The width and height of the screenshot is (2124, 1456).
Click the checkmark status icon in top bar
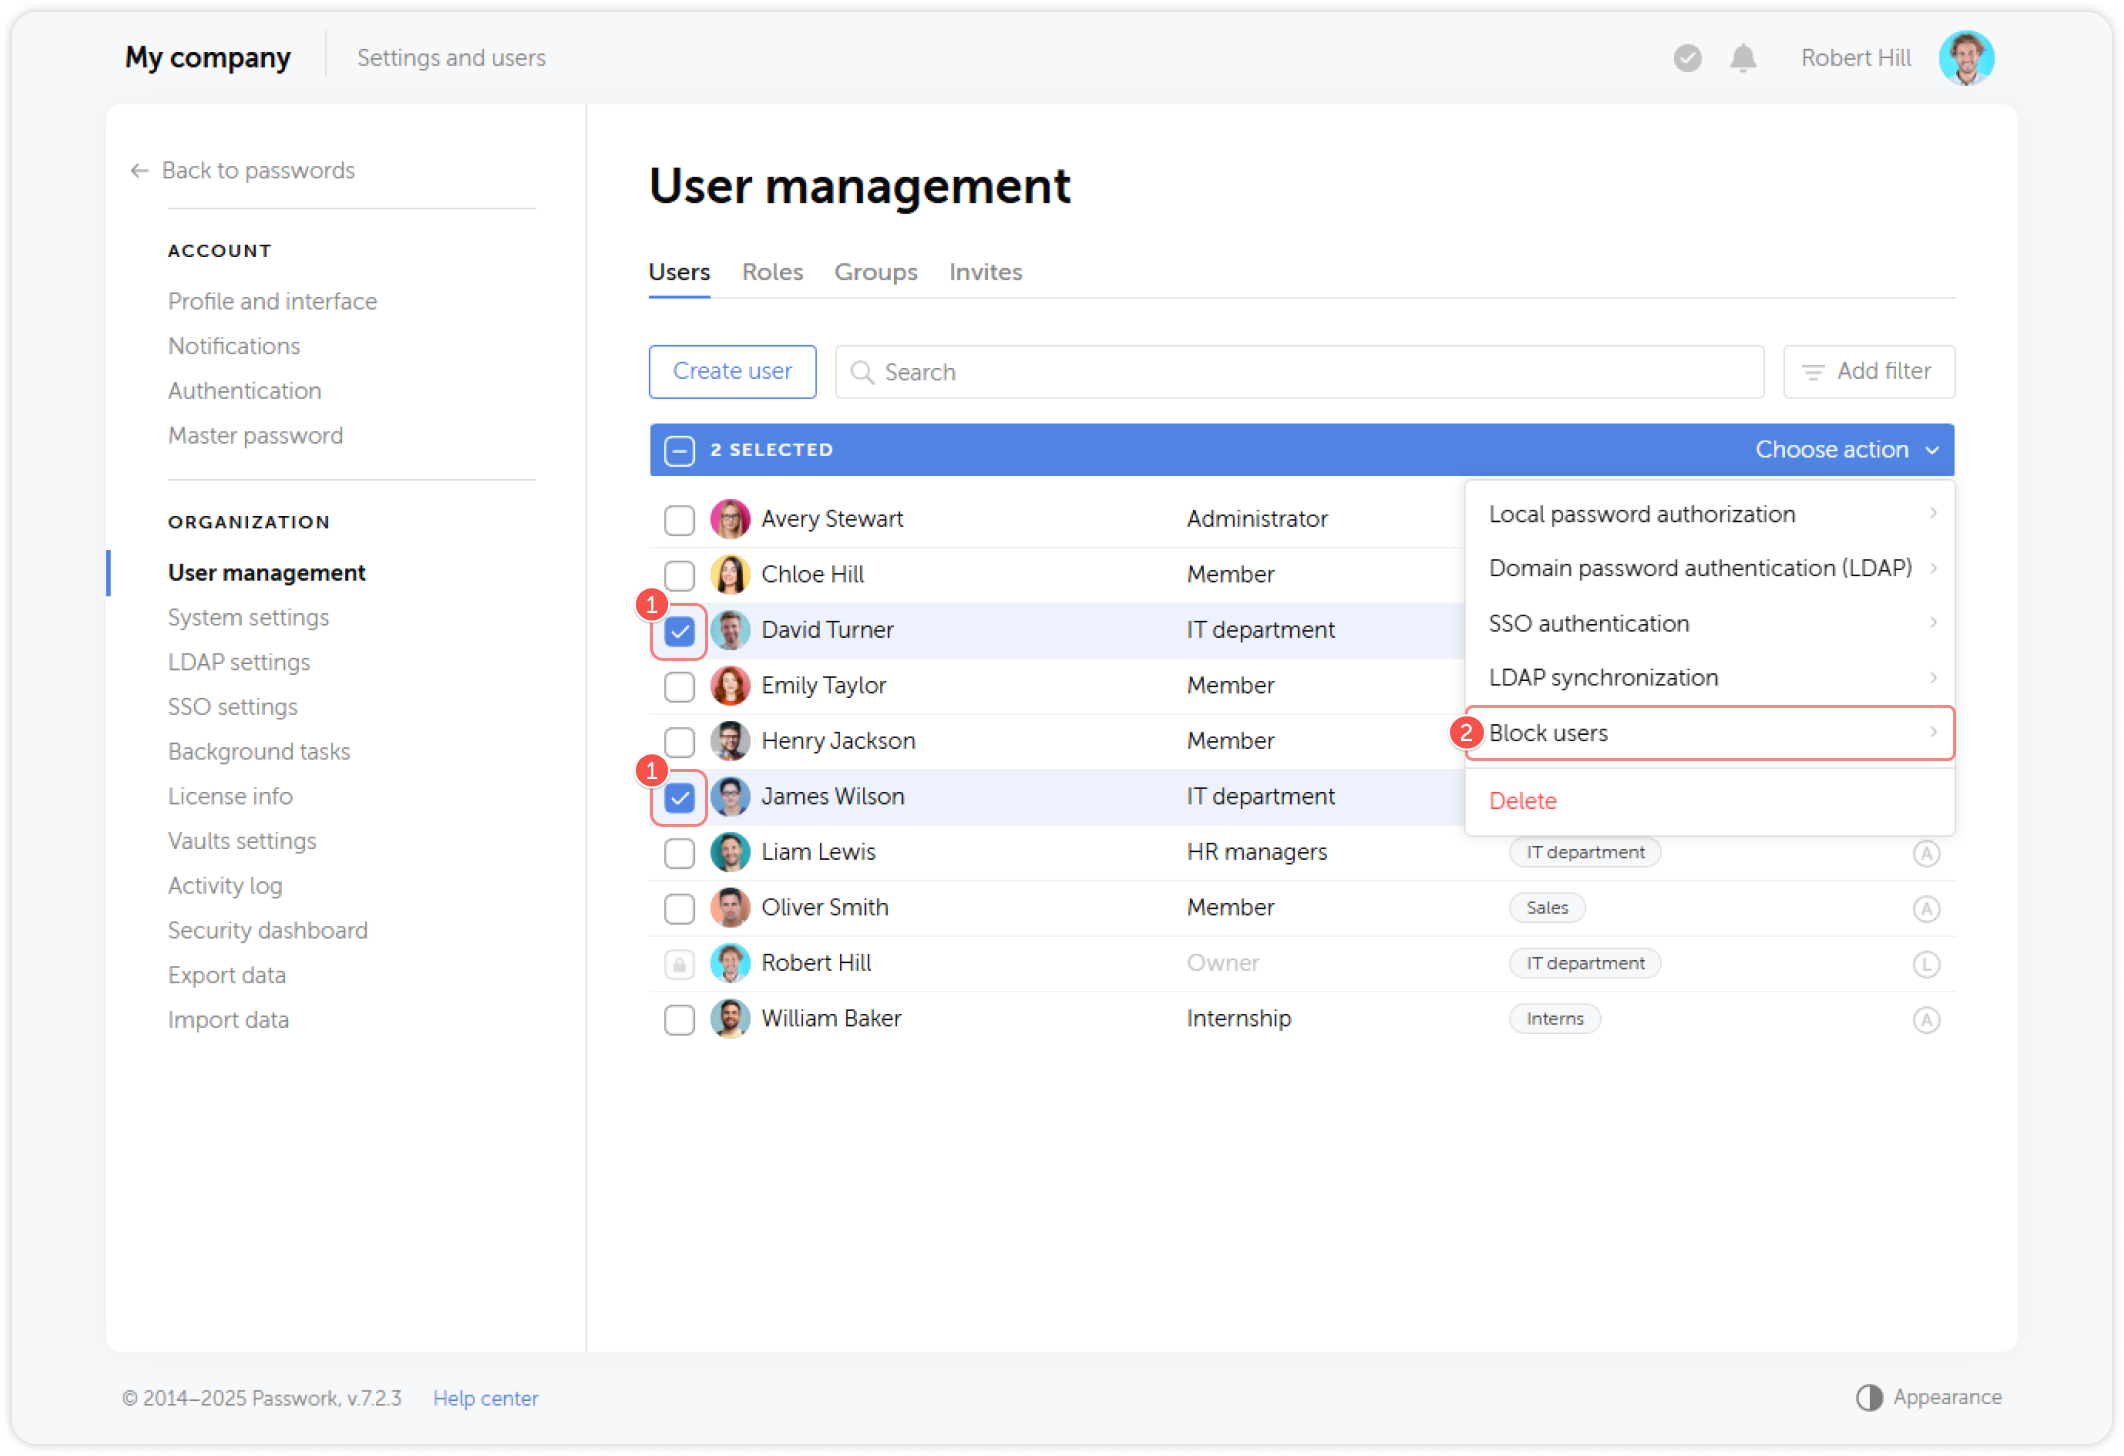point(1687,58)
